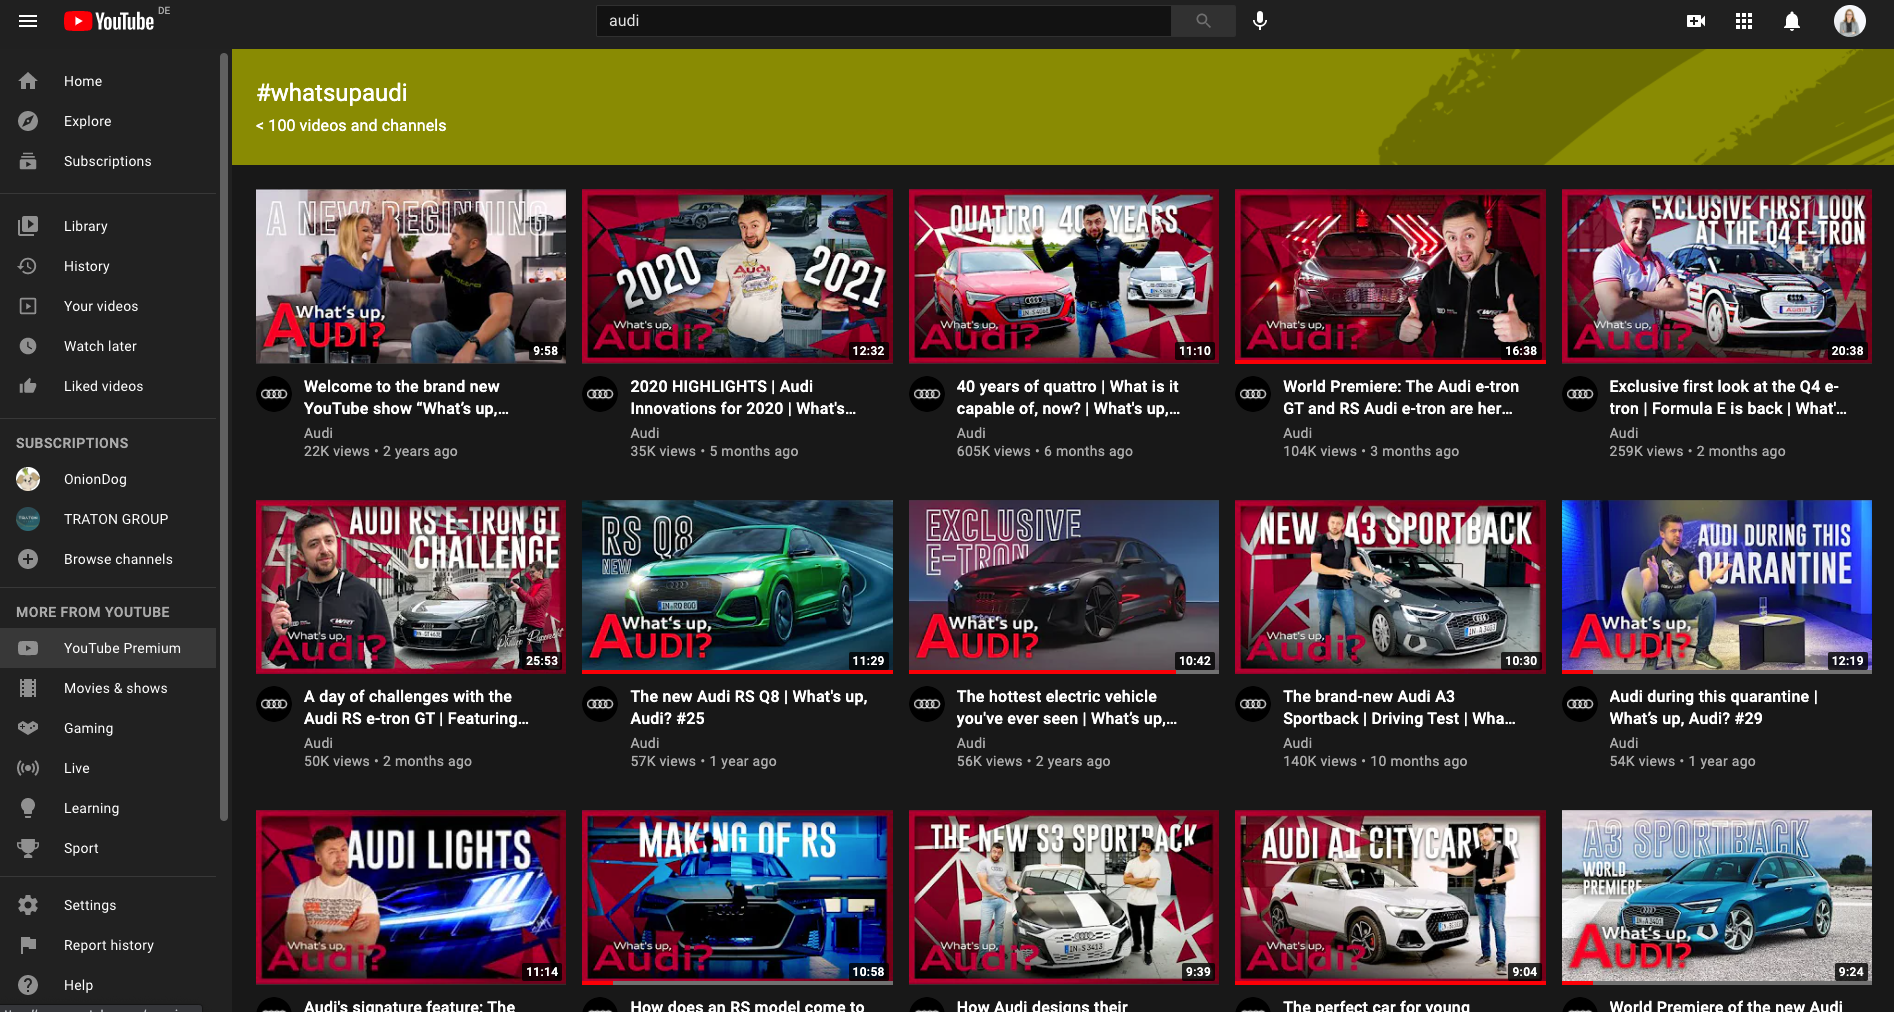Image resolution: width=1894 pixels, height=1012 pixels.
Task: Click Audi channel name under The new Audi RS Q8
Action: coord(645,743)
